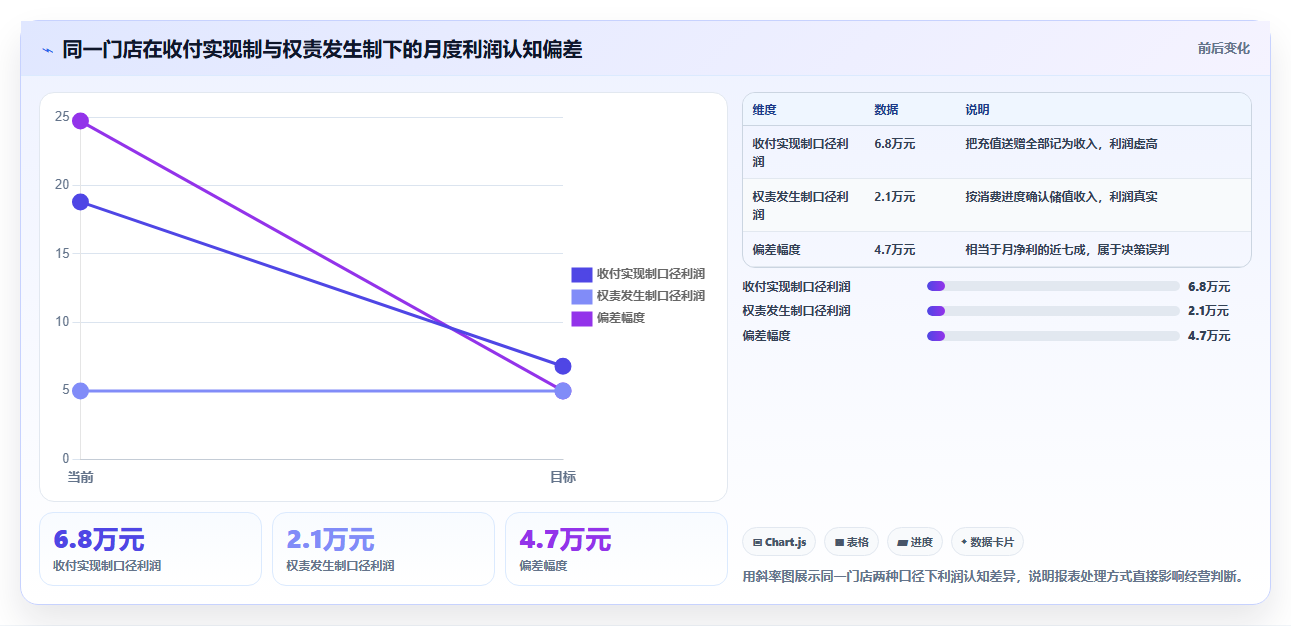Click y-axis tick label 10

coord(62,322)
